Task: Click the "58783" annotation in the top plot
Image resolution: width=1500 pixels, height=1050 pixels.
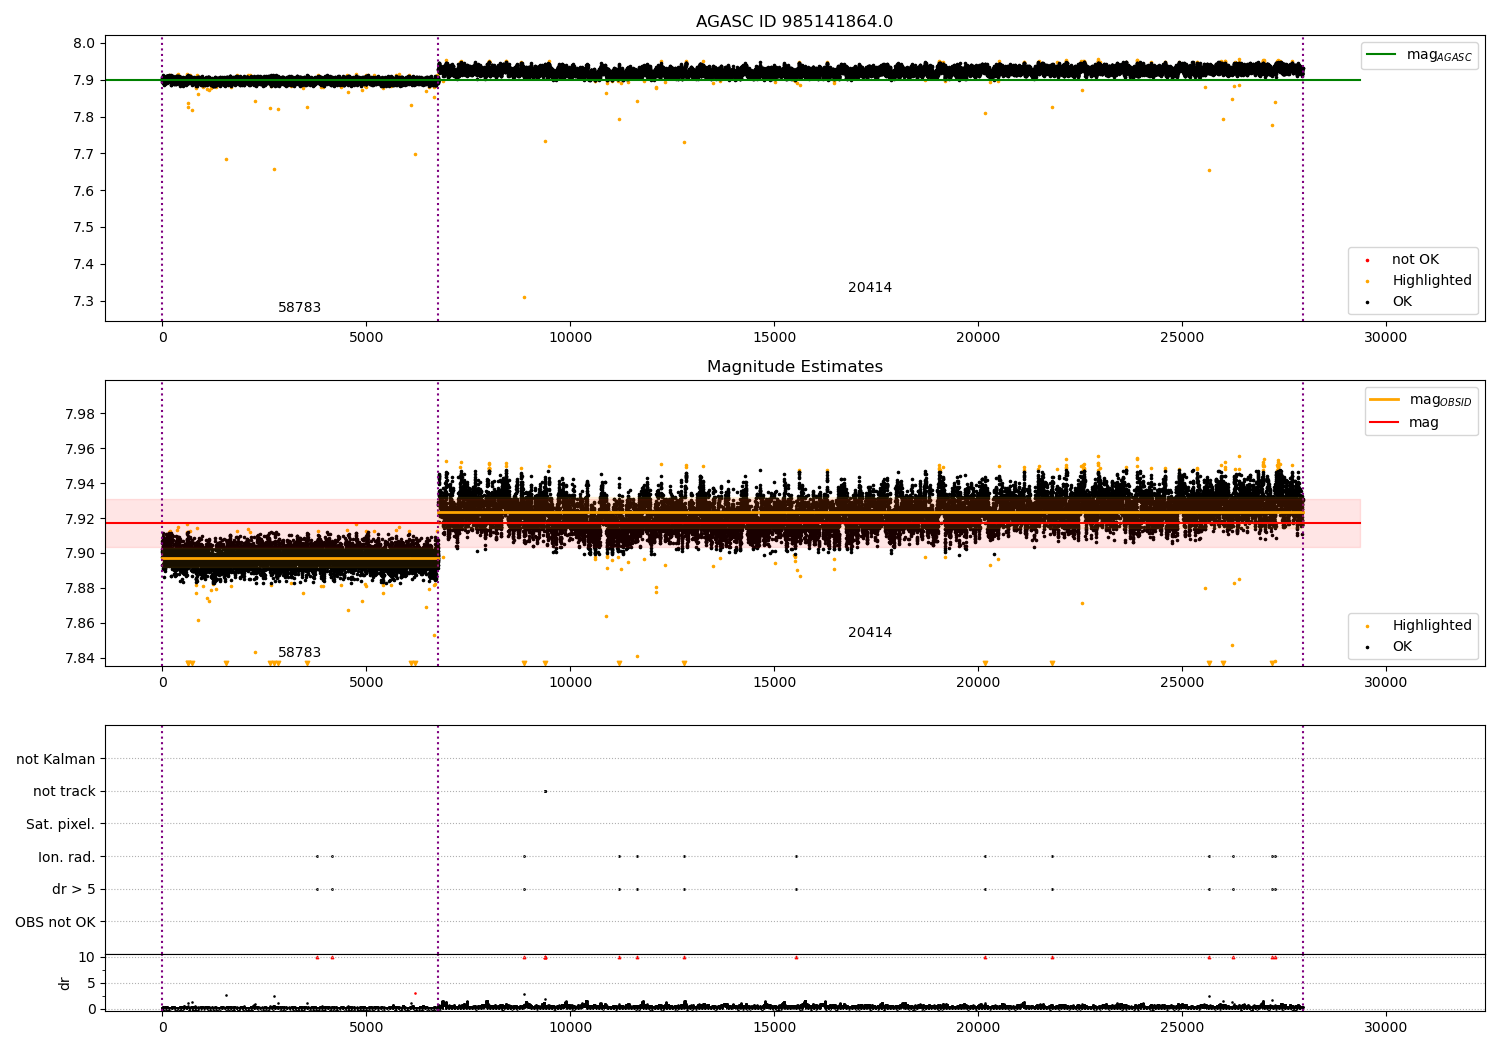Action: [299, 308]
